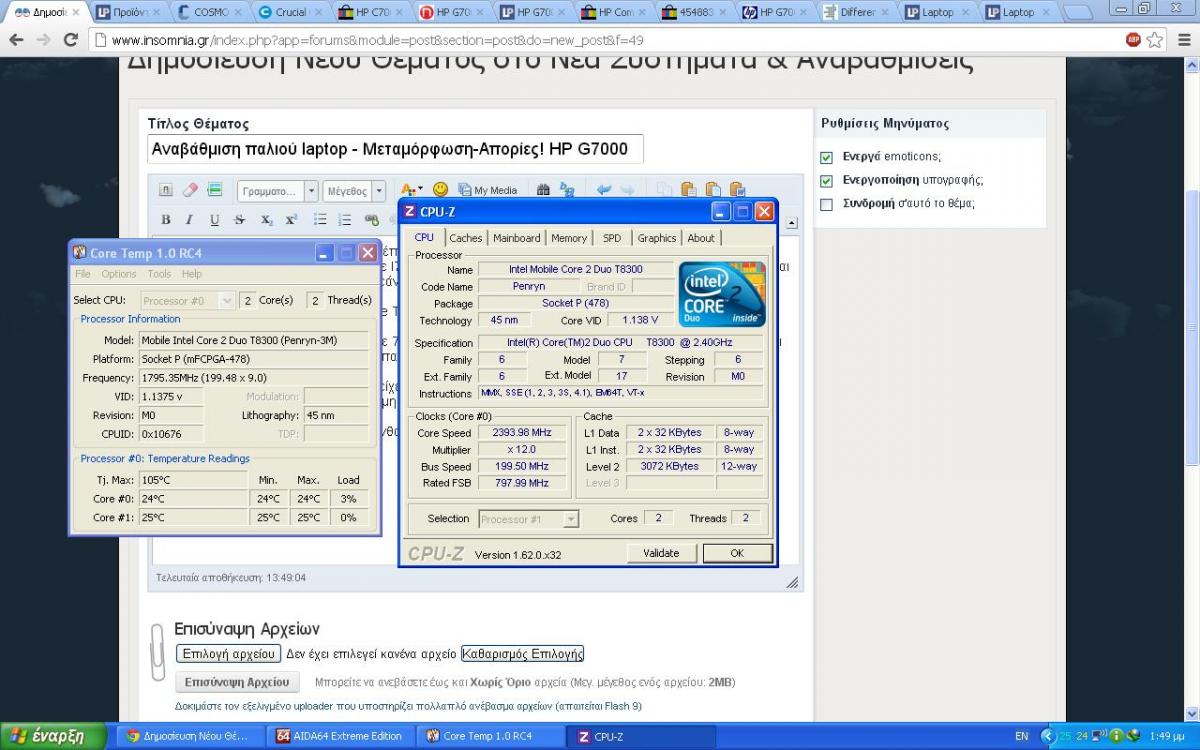Click the Validate button in CPU-Z
Screen dimensions: 1200x750
point(661,553)
